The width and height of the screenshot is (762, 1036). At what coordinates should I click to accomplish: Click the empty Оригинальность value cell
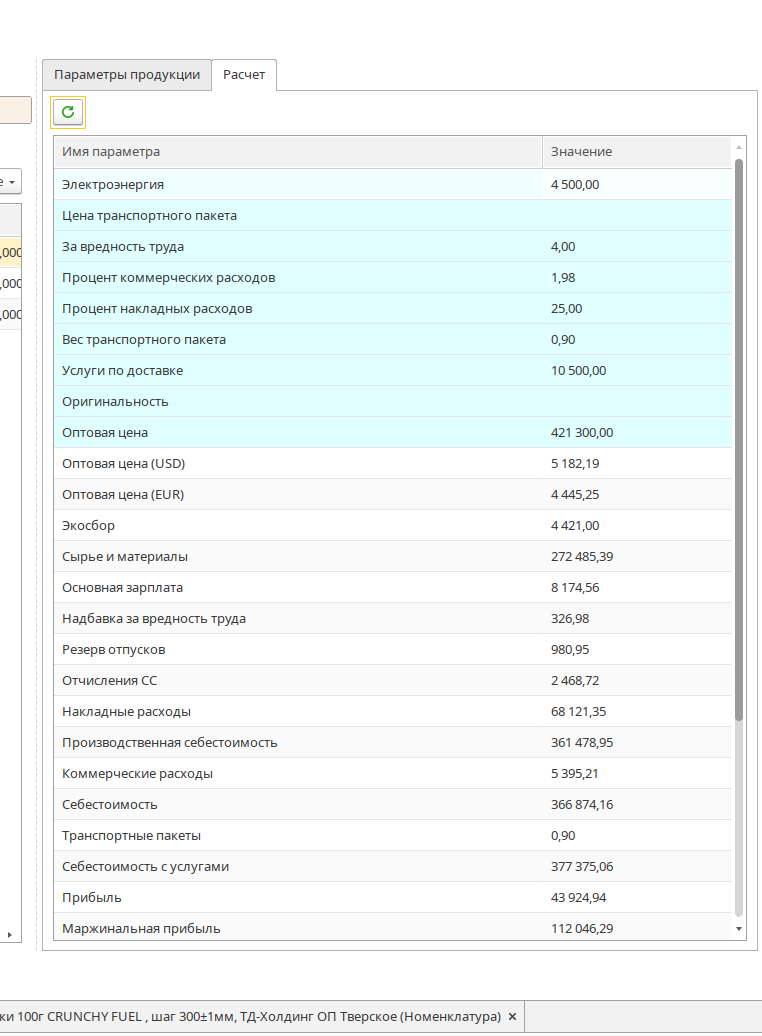pyautogui.click(x=636, y=402)
